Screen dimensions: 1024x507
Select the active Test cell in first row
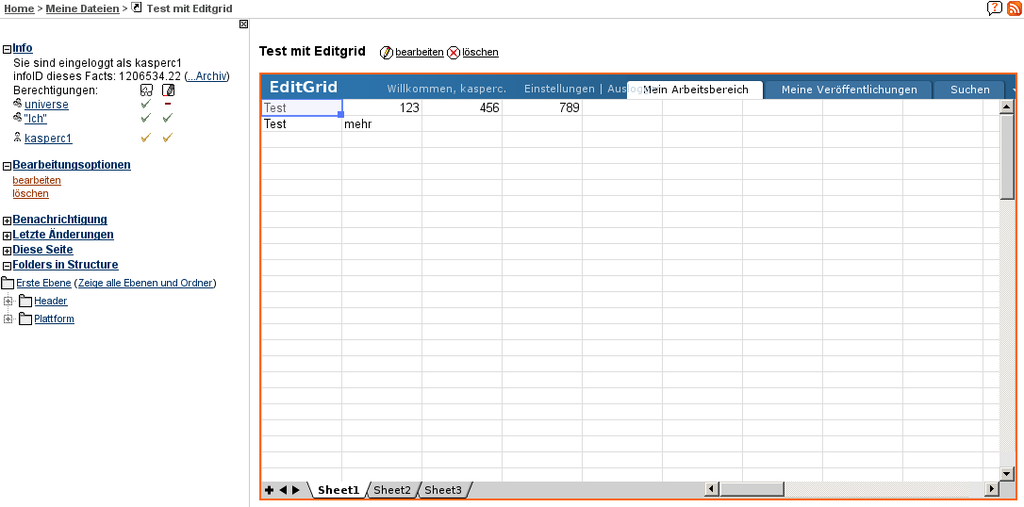[302, 108]
